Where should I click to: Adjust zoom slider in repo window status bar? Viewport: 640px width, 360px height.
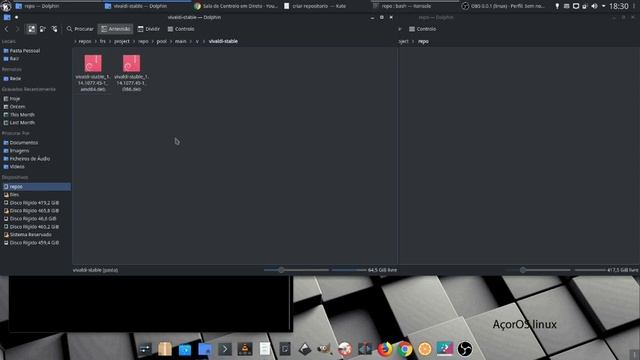pos(538,270)
